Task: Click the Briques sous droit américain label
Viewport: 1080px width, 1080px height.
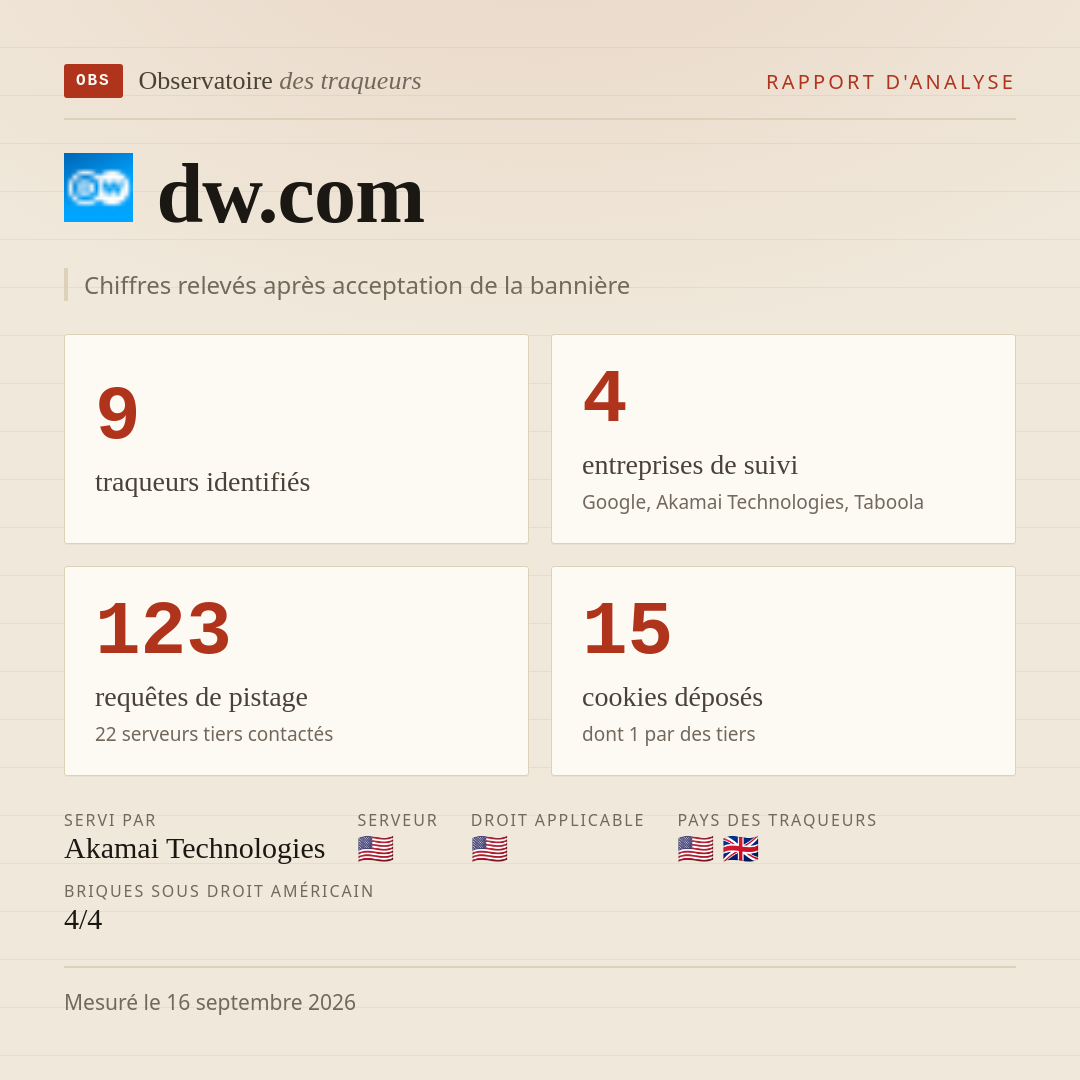Action: (219, 891)
